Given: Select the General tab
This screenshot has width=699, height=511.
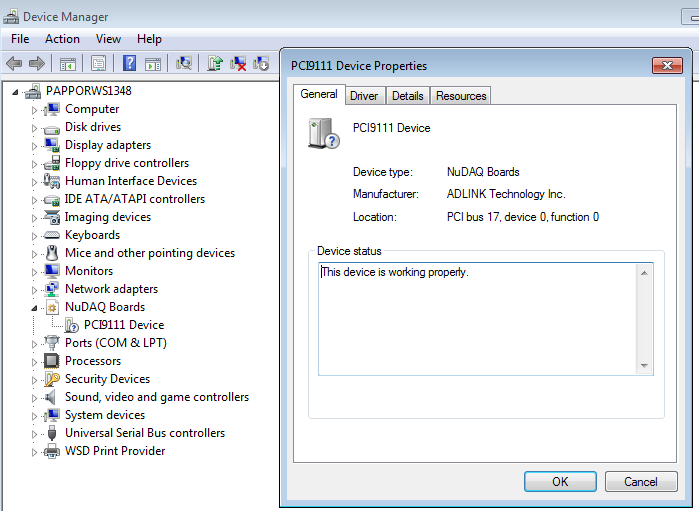Looking at the screenshot, I should 319,94.
